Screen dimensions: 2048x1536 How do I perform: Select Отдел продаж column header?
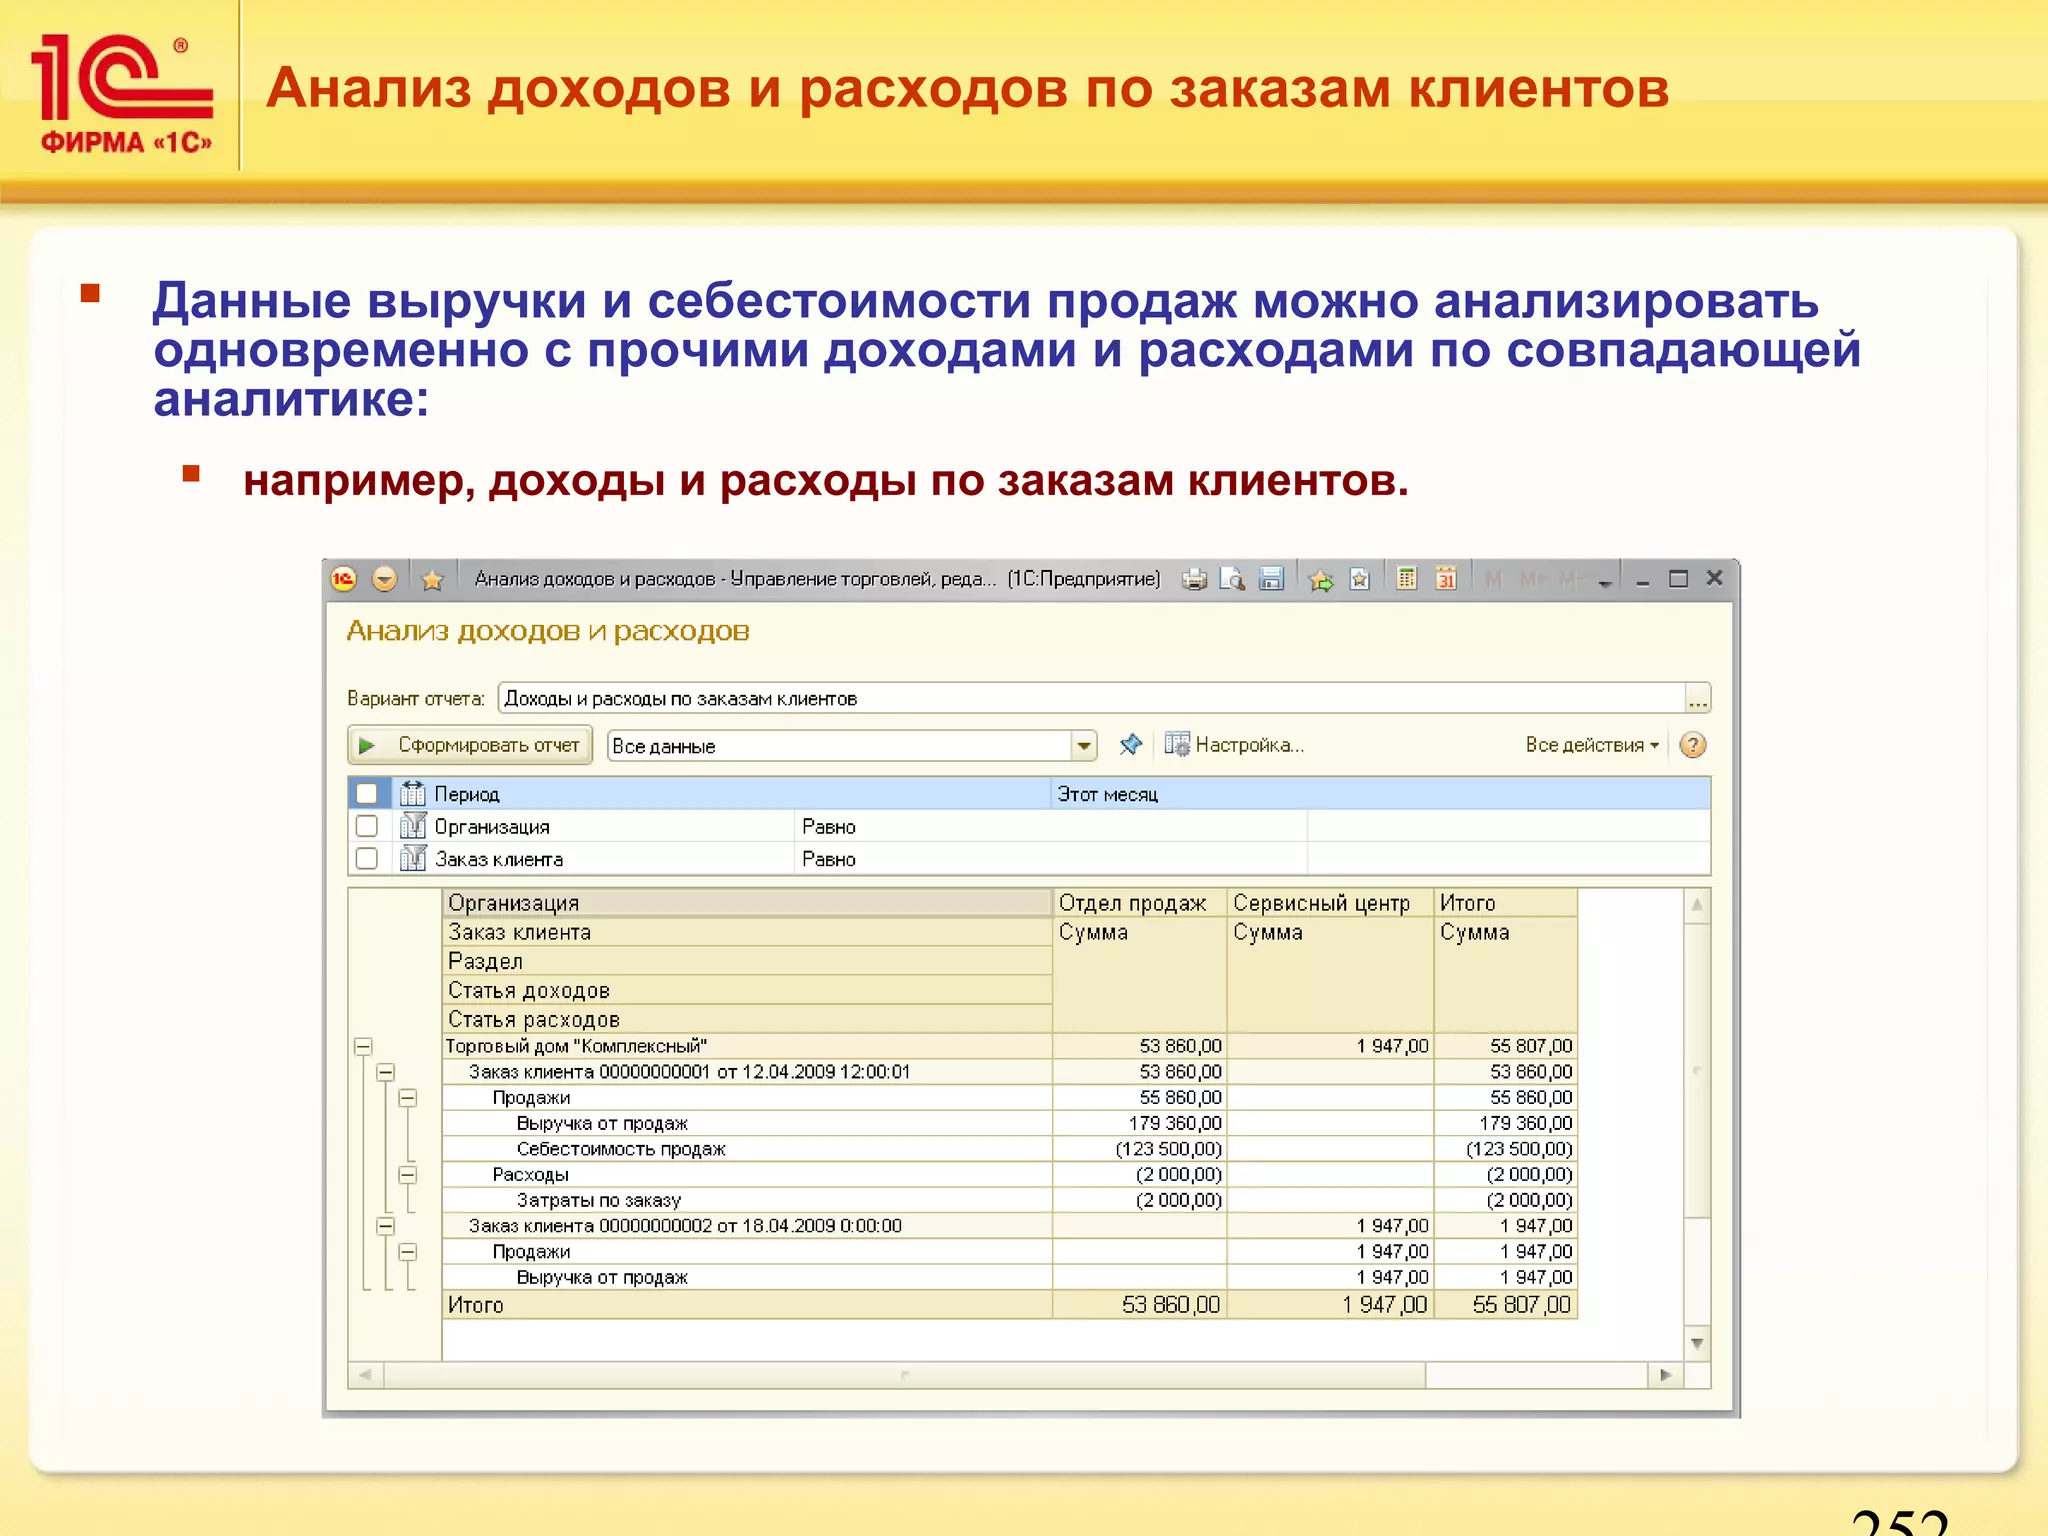click(1139, 903)
